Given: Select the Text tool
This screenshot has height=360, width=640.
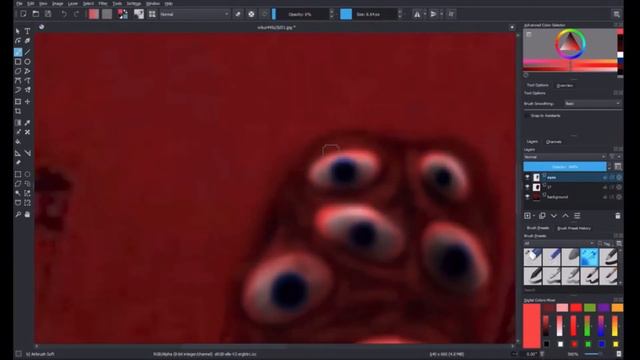Looking at the screenshot, I should point(27,31).
